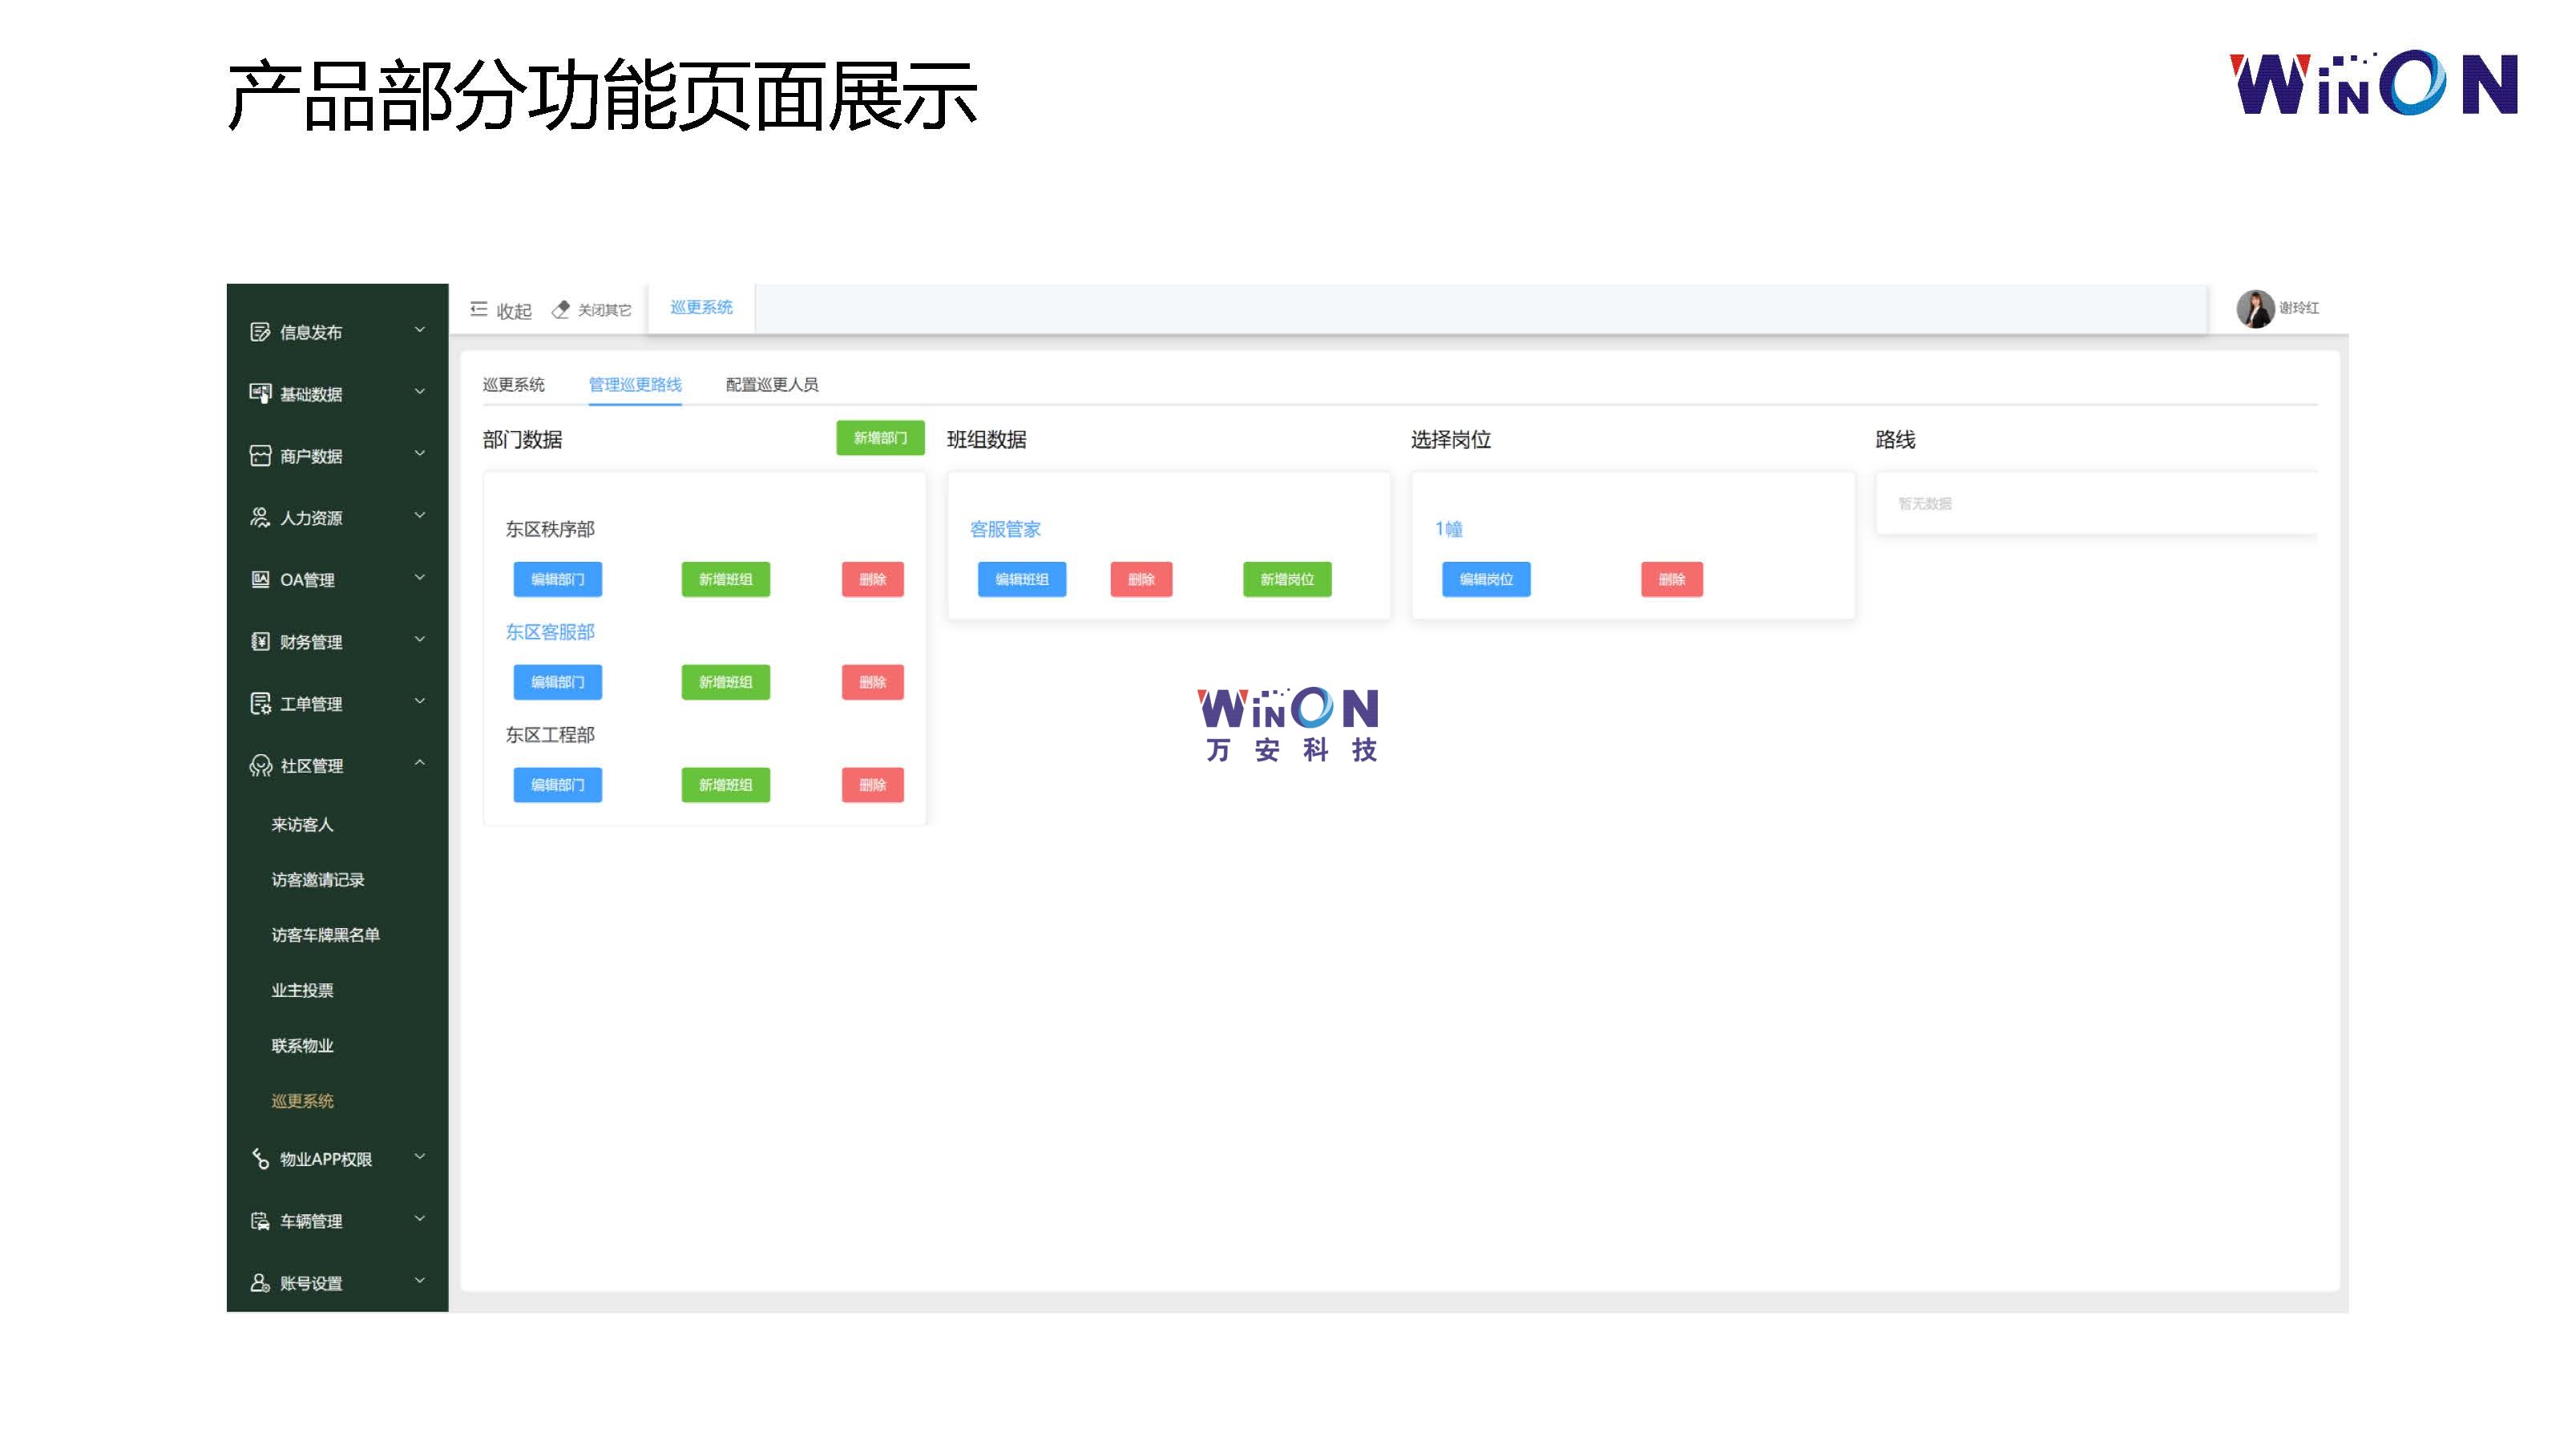Expand the 财务管理 chevron

[420, 640]
